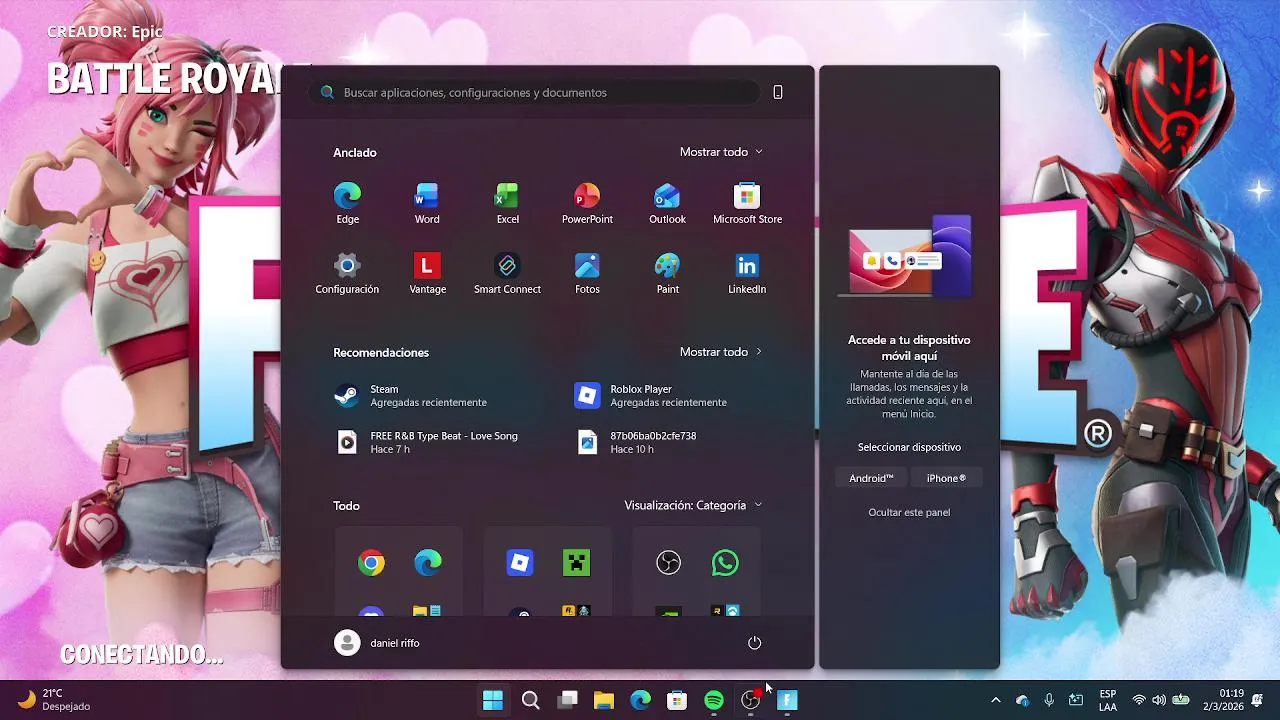Viewport: 1280px width, 720px height.
Task: Open Spotify from the taskbar
Action: pos(714,700)
